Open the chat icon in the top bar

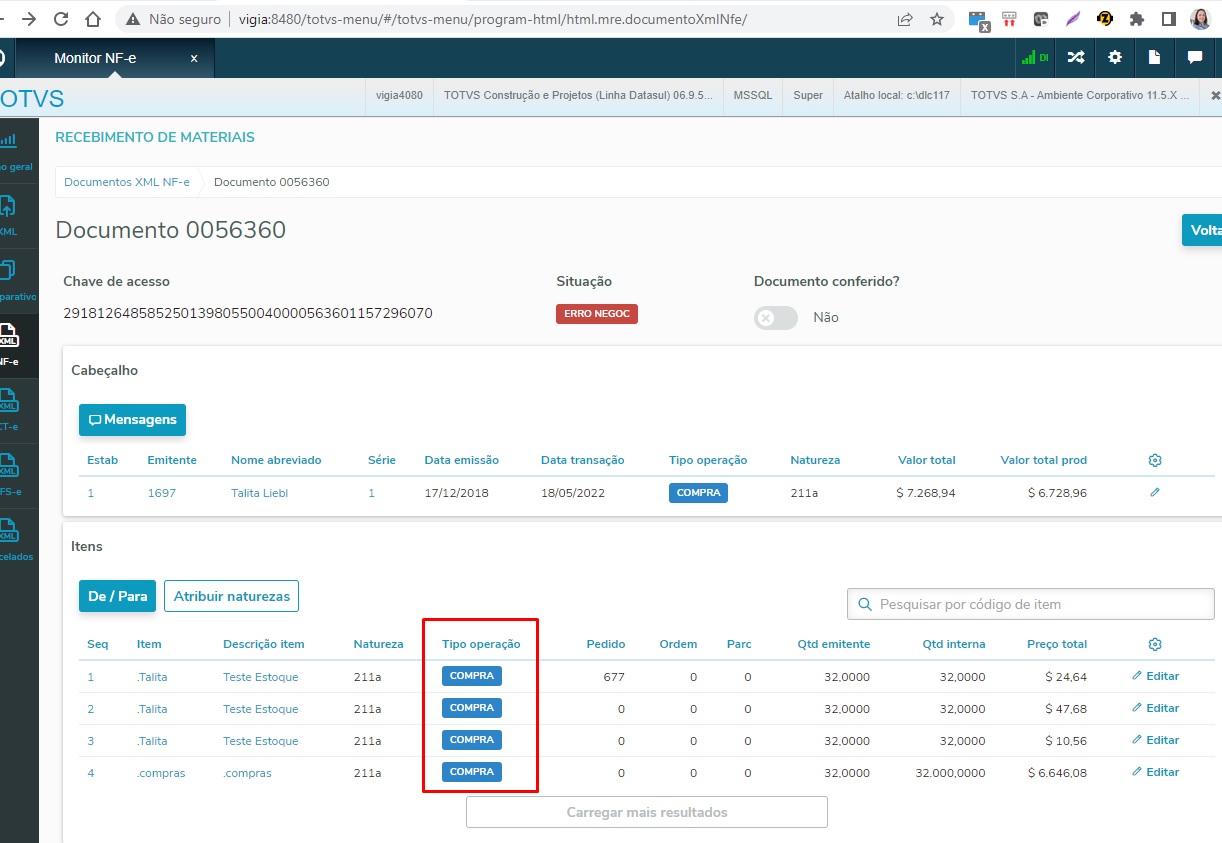click(x=1195, y=58)
